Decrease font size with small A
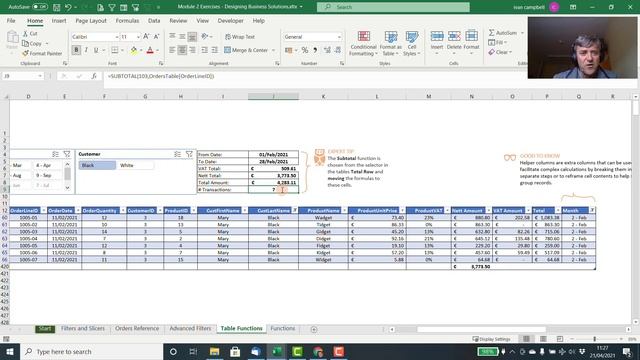Image resolution: width=640 pixels, height=360 pixels. pos(156,37)
